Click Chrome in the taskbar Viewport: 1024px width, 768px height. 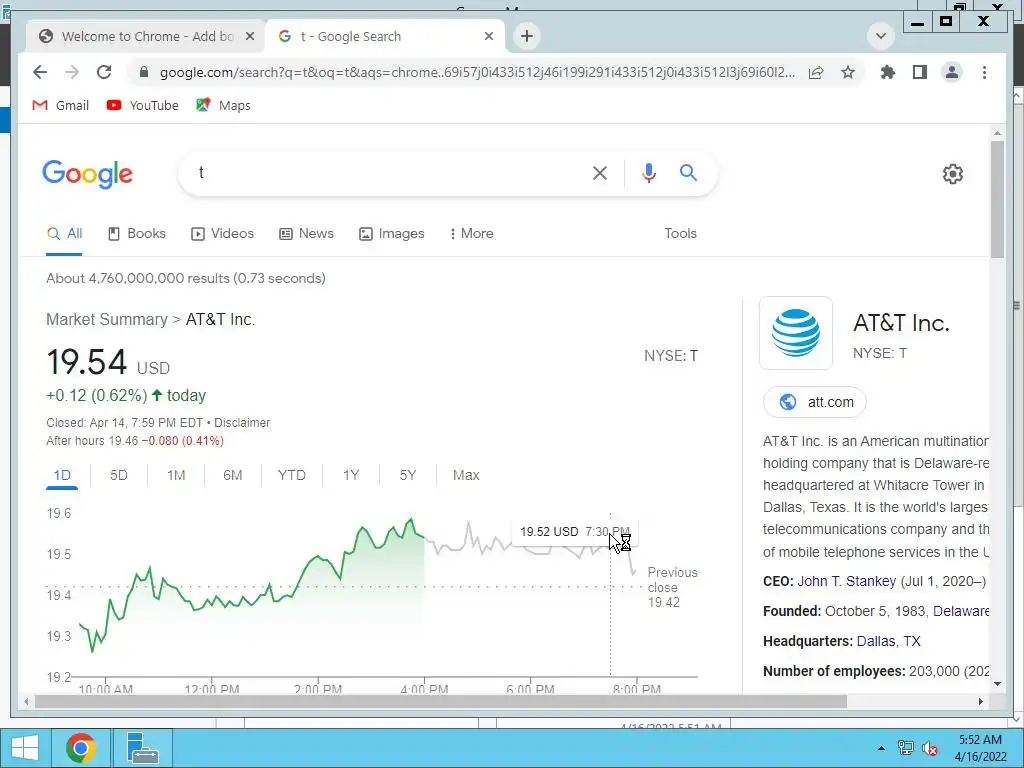[81, 748]
